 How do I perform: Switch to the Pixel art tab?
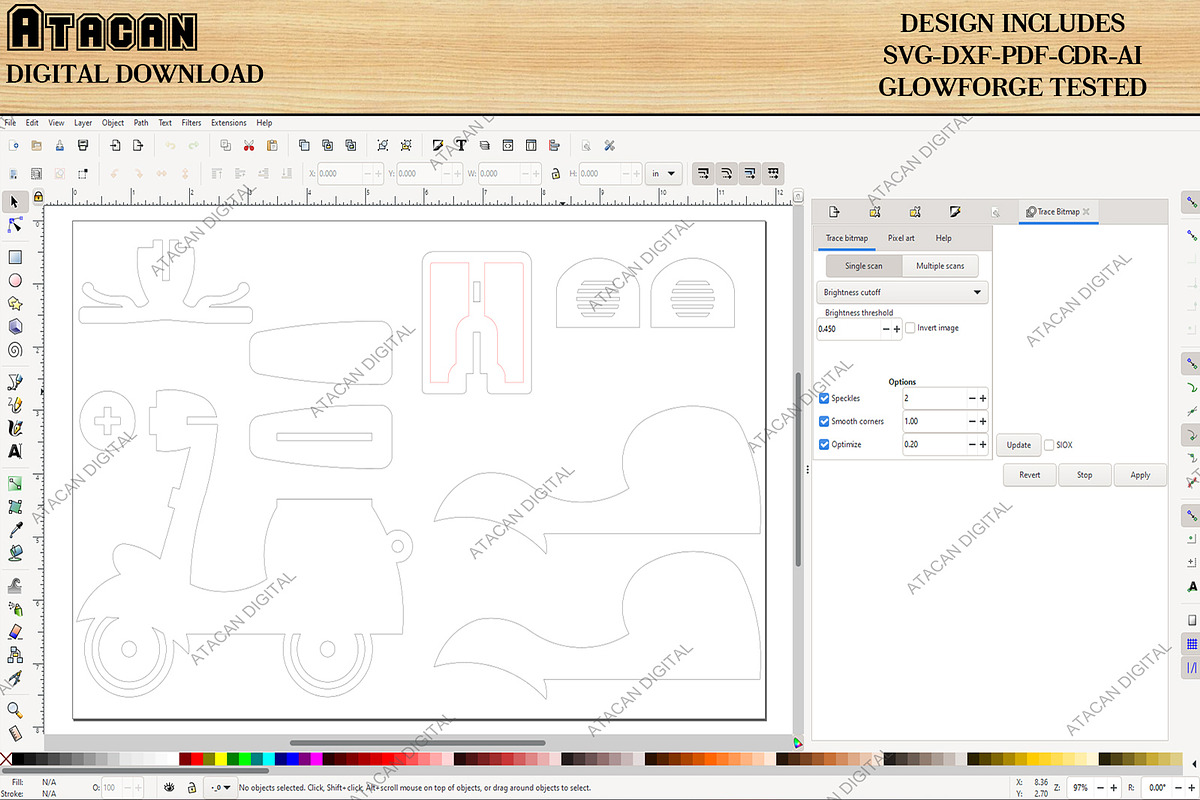(901, 238)
